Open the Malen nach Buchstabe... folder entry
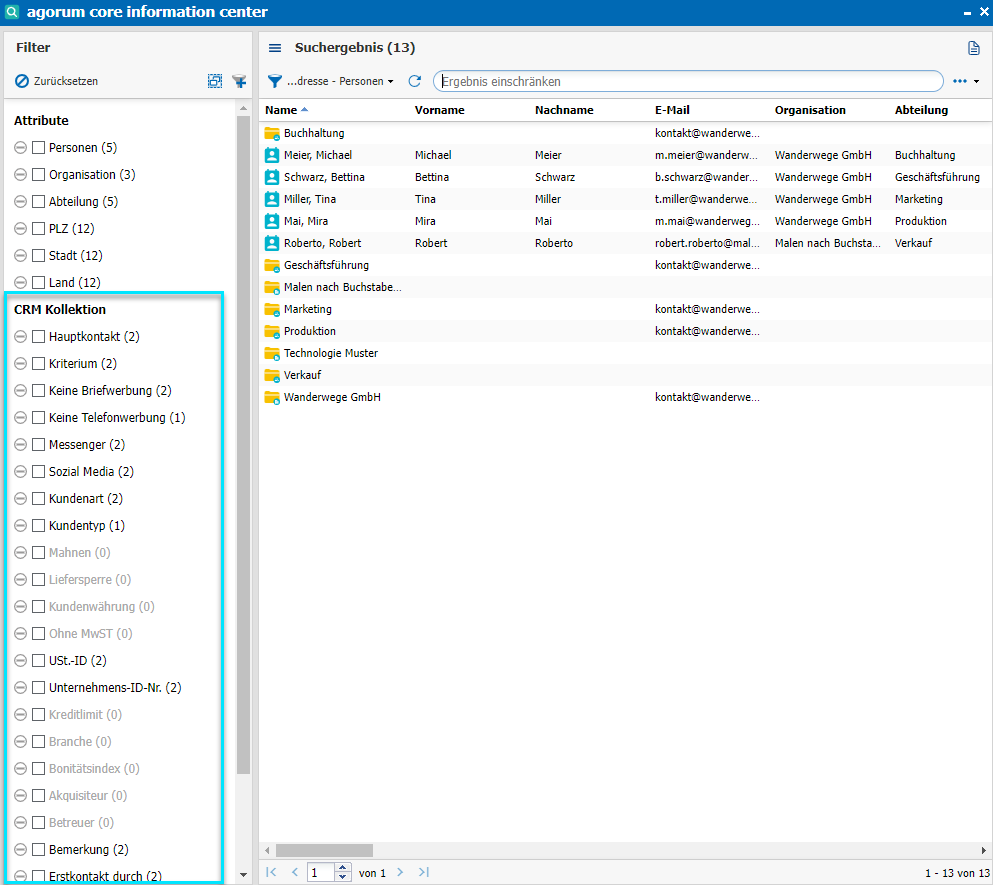The image size is (993, 885). click(342, 287)
